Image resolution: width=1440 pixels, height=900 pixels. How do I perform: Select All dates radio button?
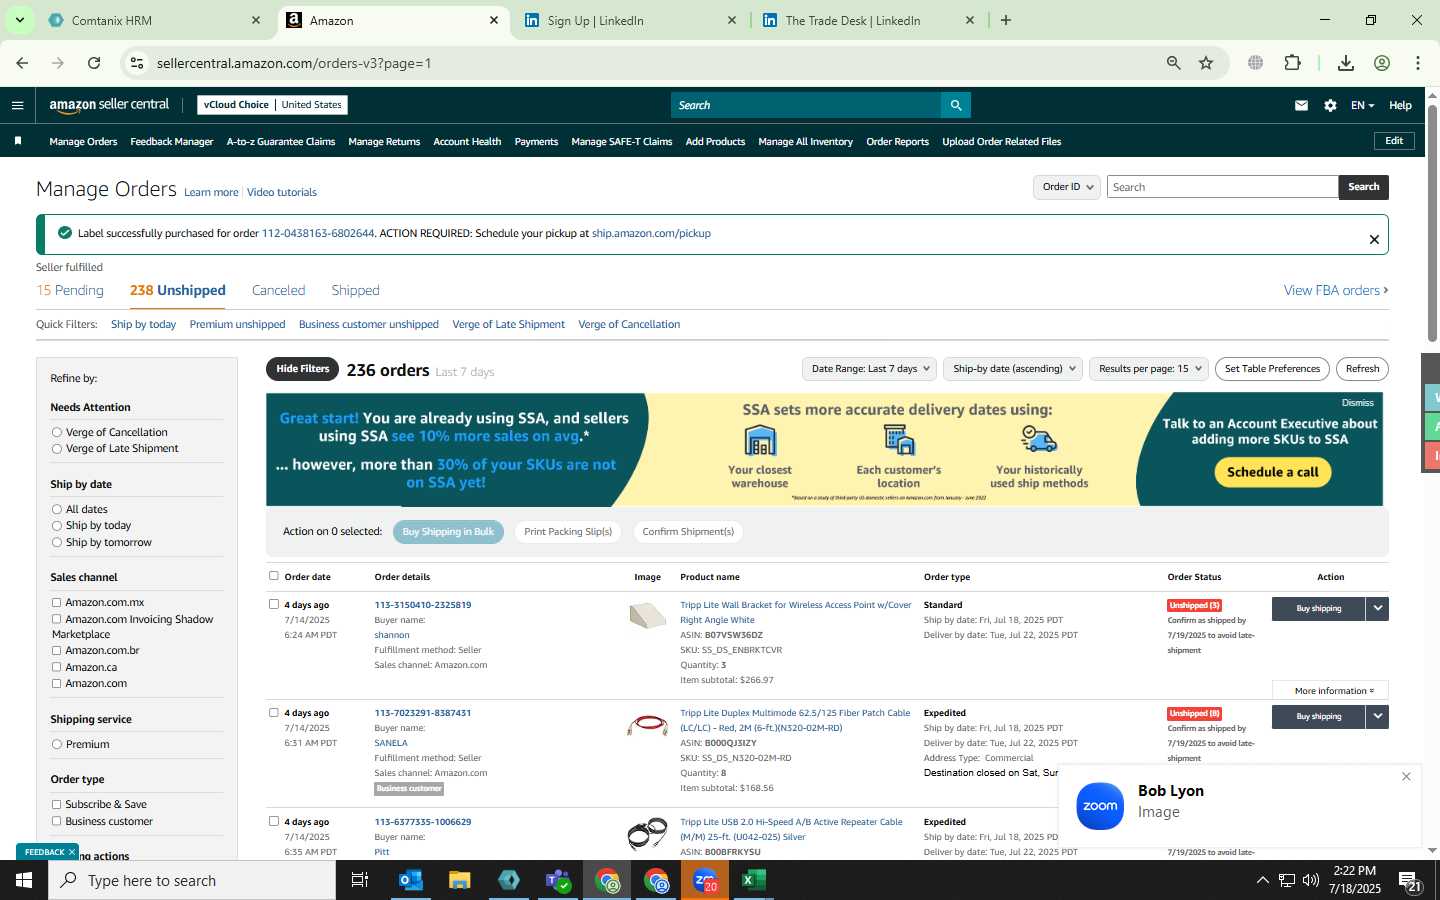pyautogui.click(x=57, y=509)
